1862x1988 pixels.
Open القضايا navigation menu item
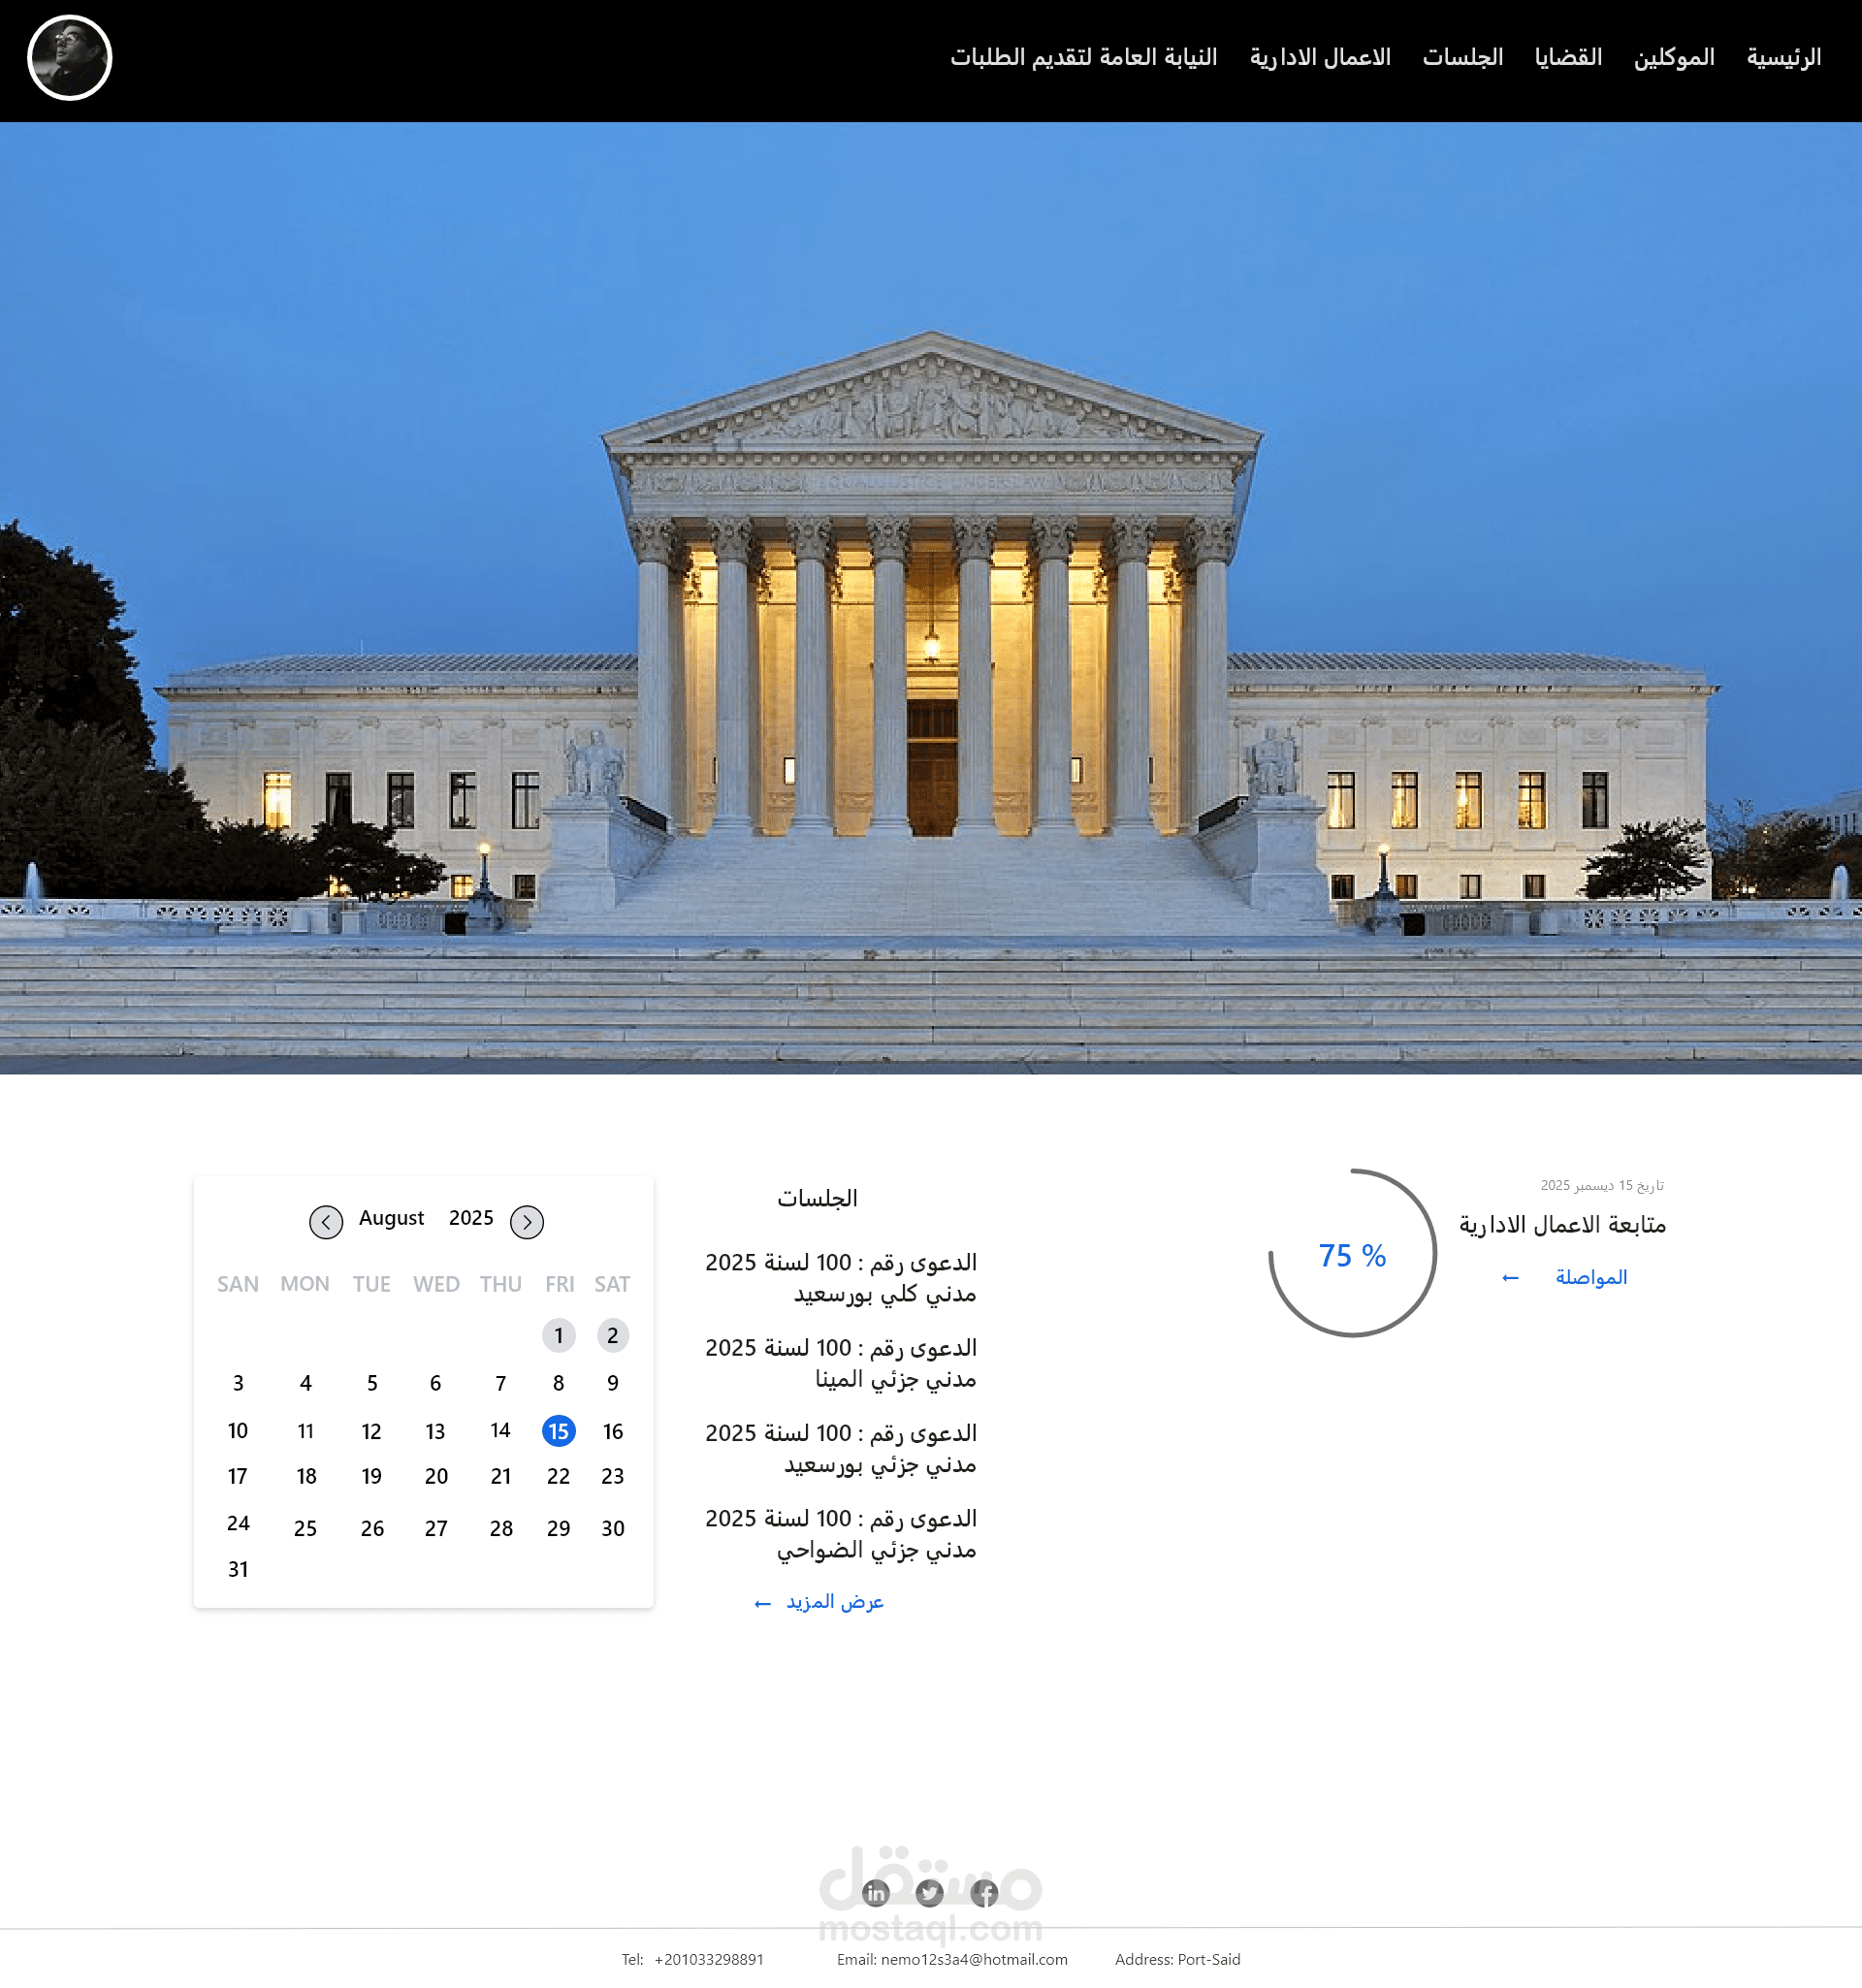point(1568,57)
